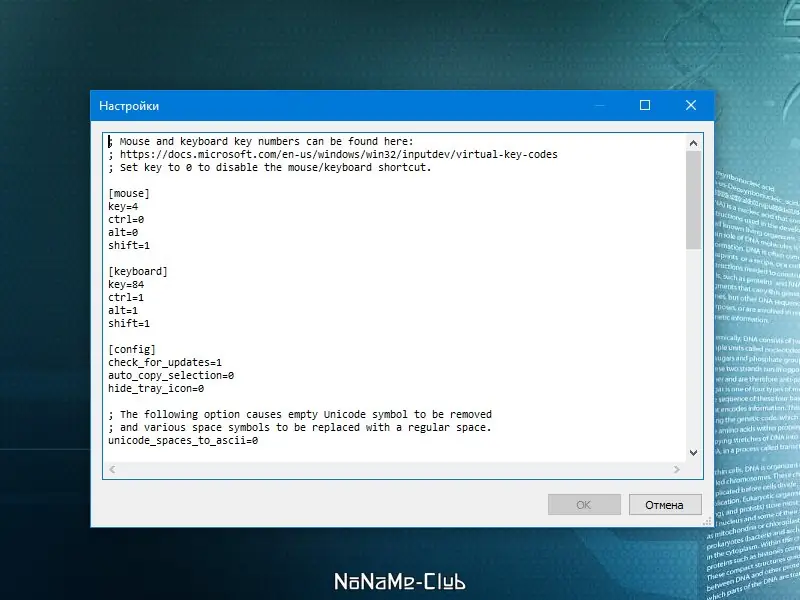The height and width of the screenshot is (600, 800).
Task: Click the horizontal scrollbar left arrow
Action: pyautogui.click(x=112, y=469)
